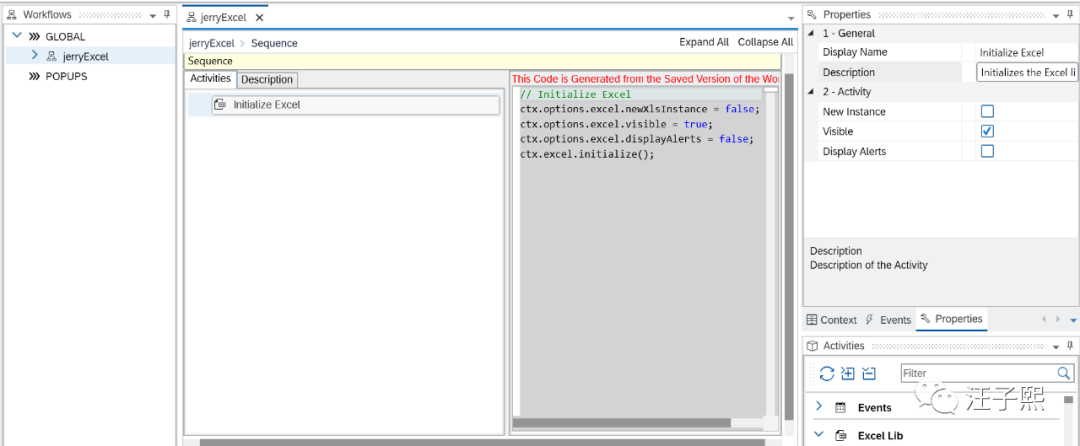
Task: Click the jerryExcel workflow icon in tree
Action: tap(52, 56)
